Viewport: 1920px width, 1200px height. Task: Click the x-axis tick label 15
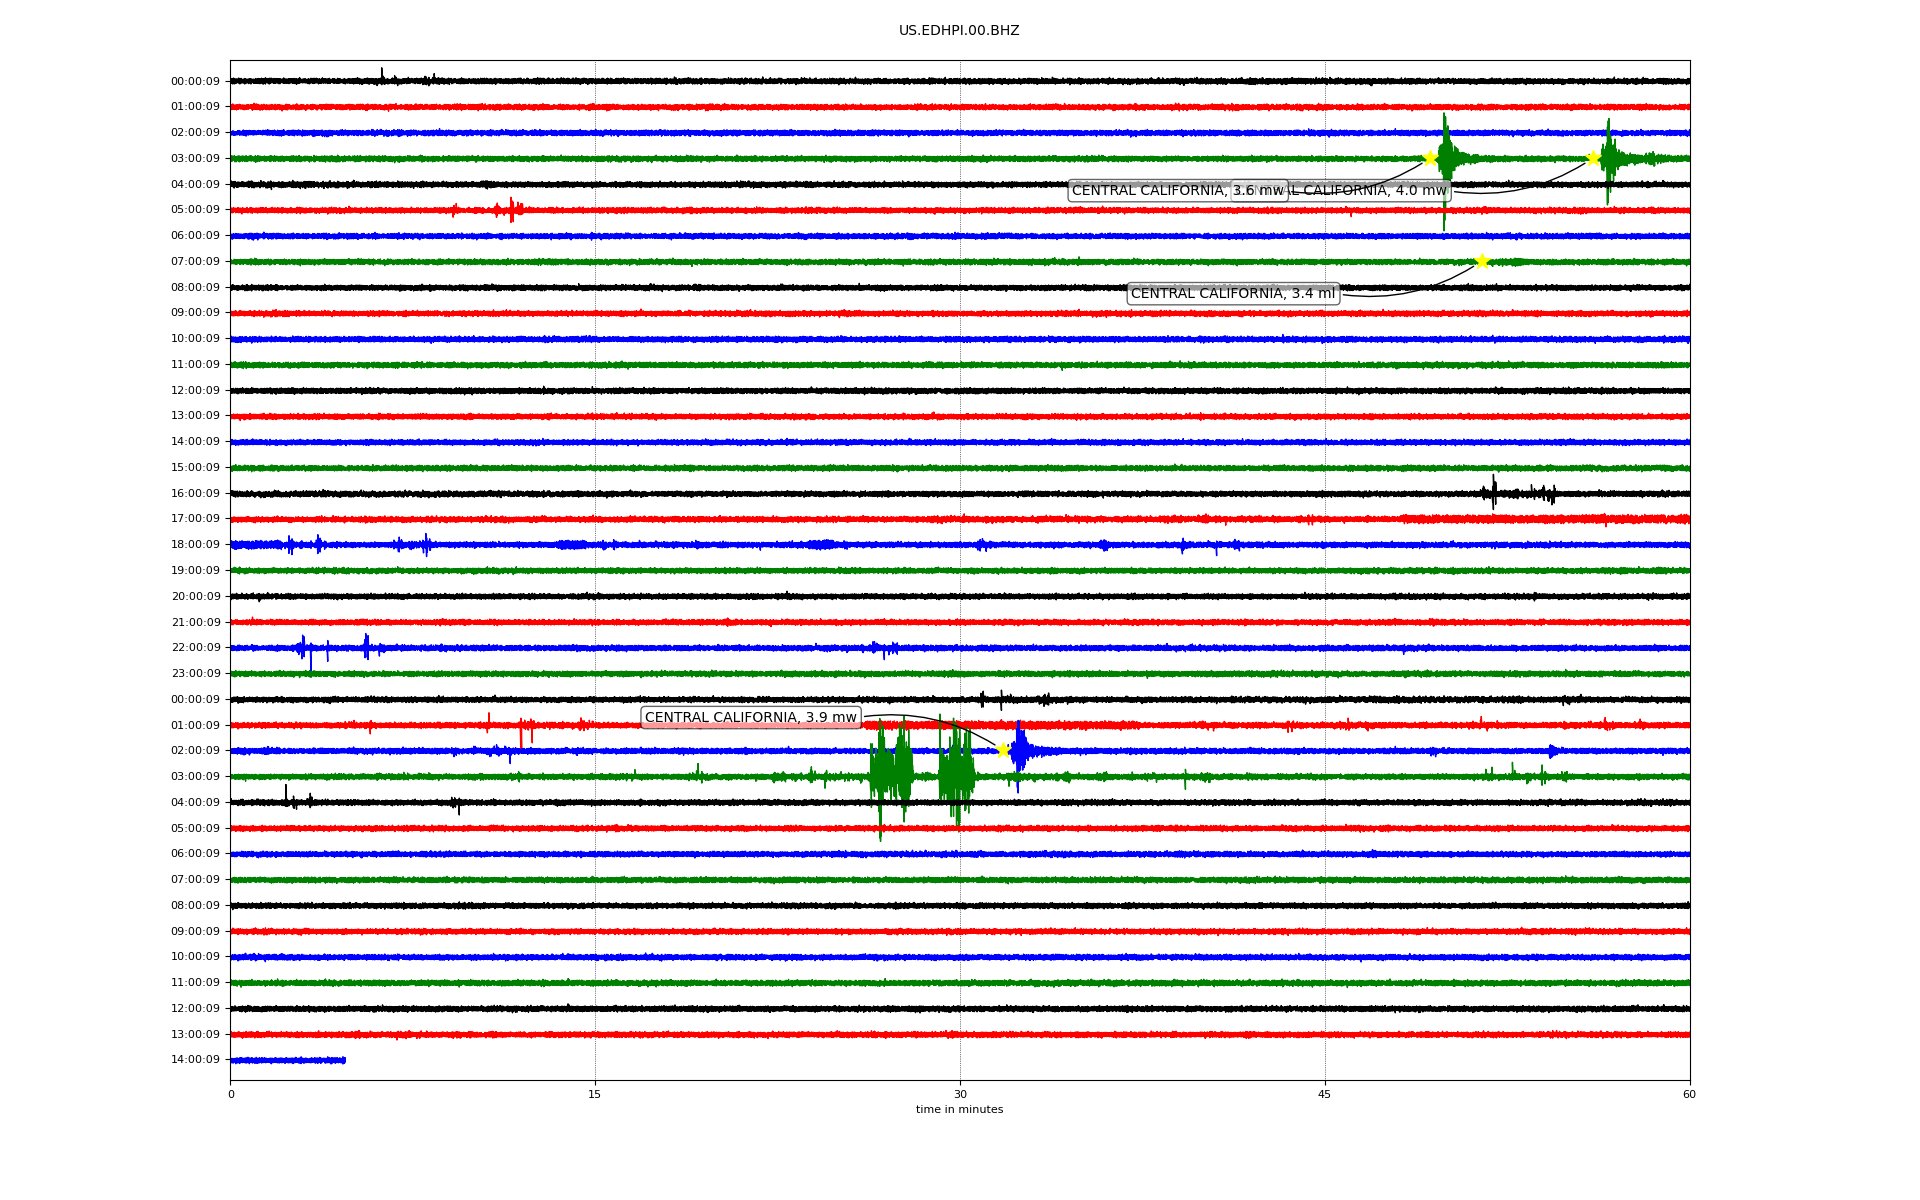pyautogui.click(x=595, y=1094)
